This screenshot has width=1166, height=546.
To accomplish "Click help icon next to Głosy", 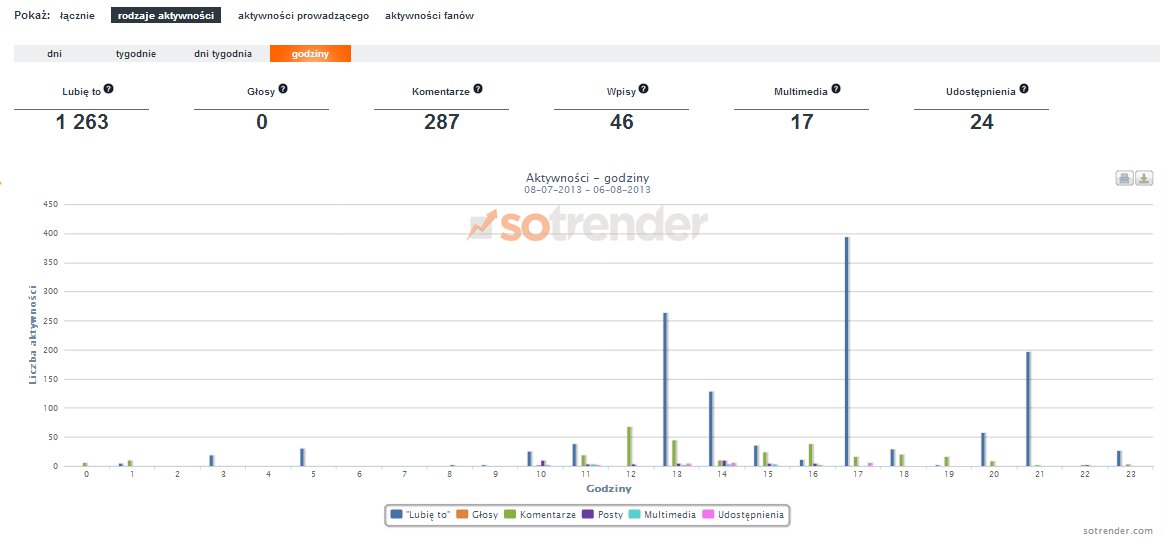I will click(x=283, y=89).
